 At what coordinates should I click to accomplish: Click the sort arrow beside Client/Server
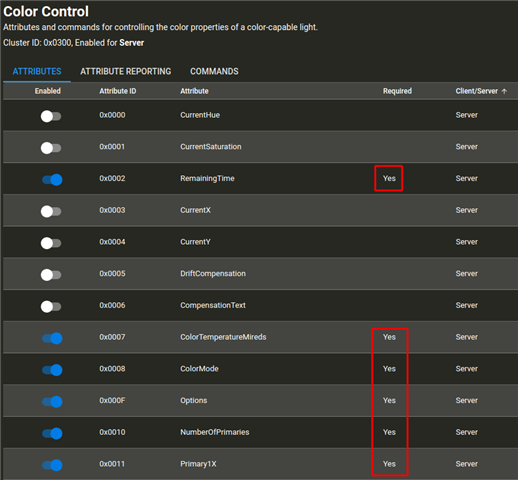[x=504, y=91]
